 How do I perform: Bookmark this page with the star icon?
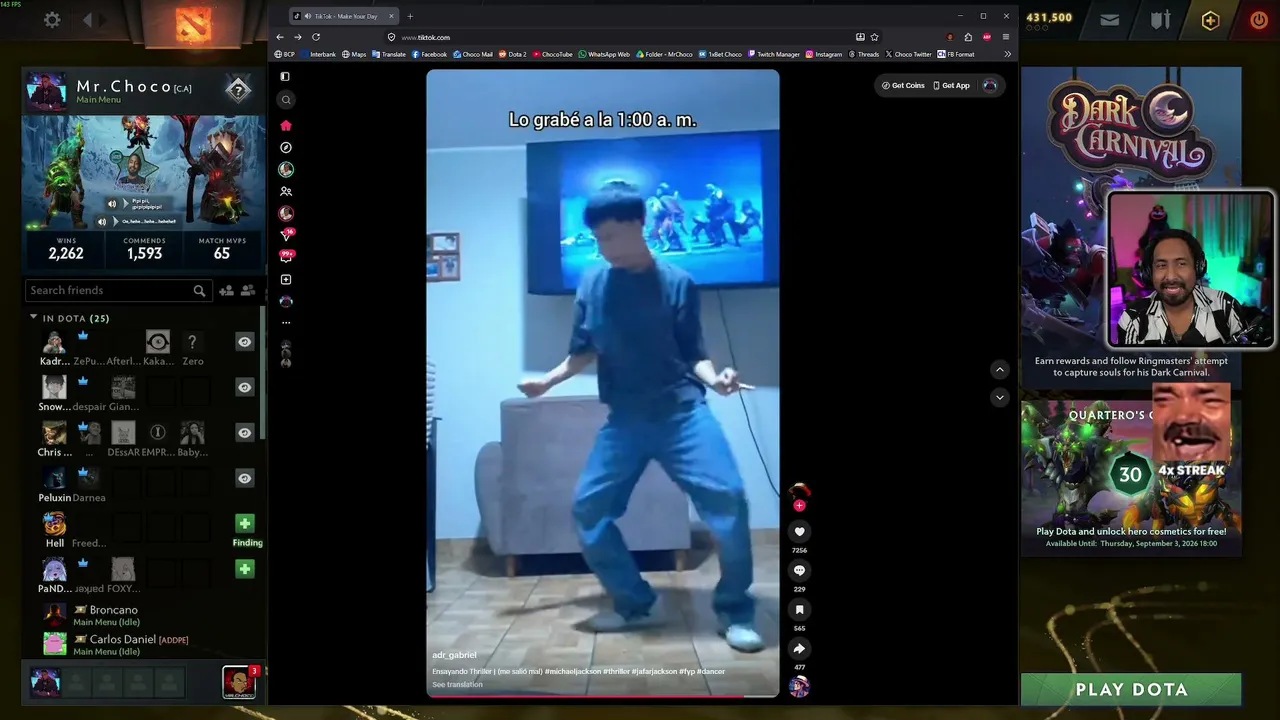(875, 37)
